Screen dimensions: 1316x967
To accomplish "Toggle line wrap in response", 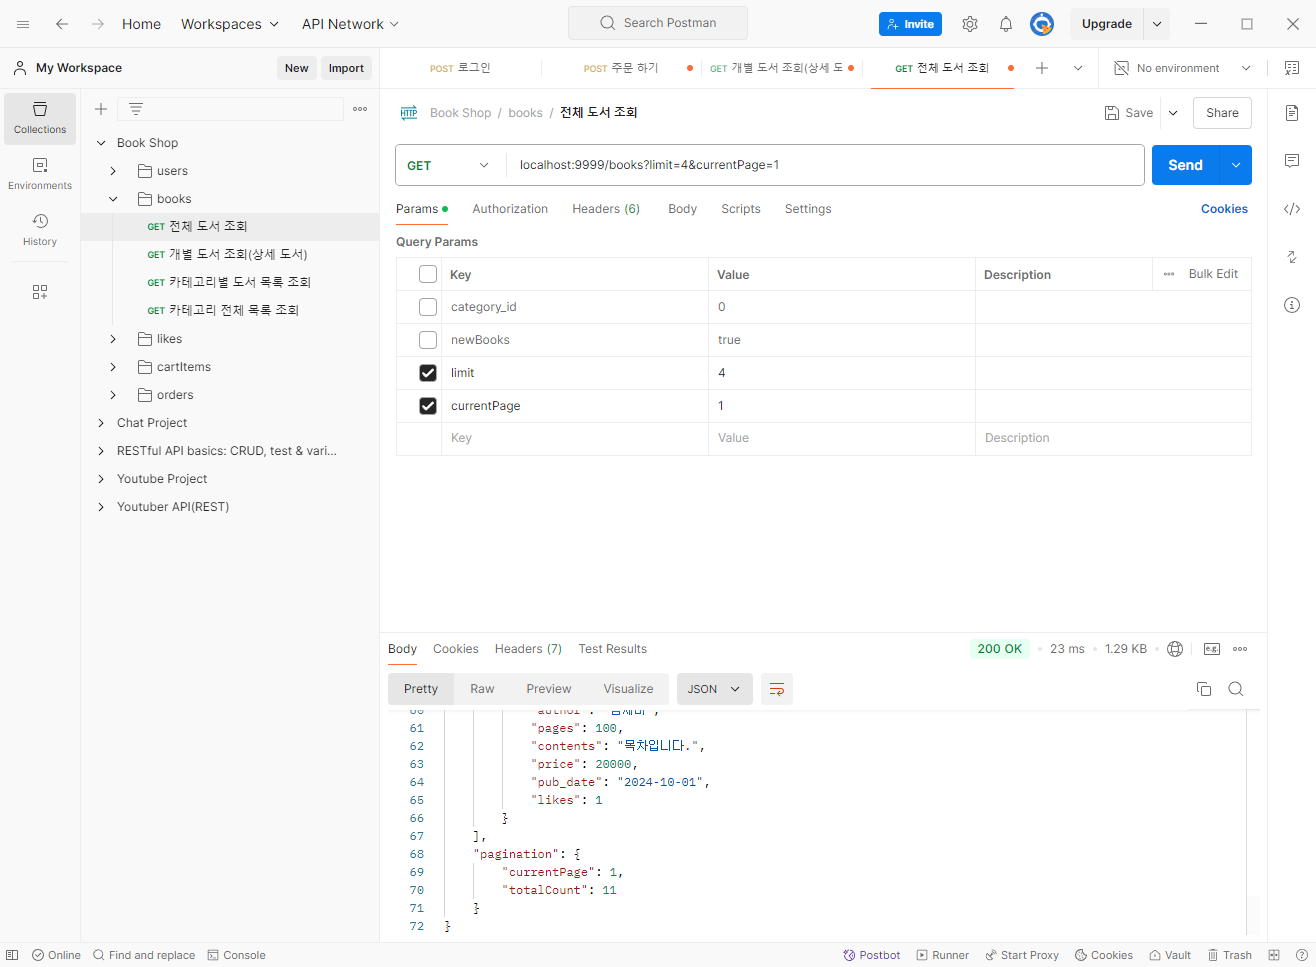I will point(777,689).
